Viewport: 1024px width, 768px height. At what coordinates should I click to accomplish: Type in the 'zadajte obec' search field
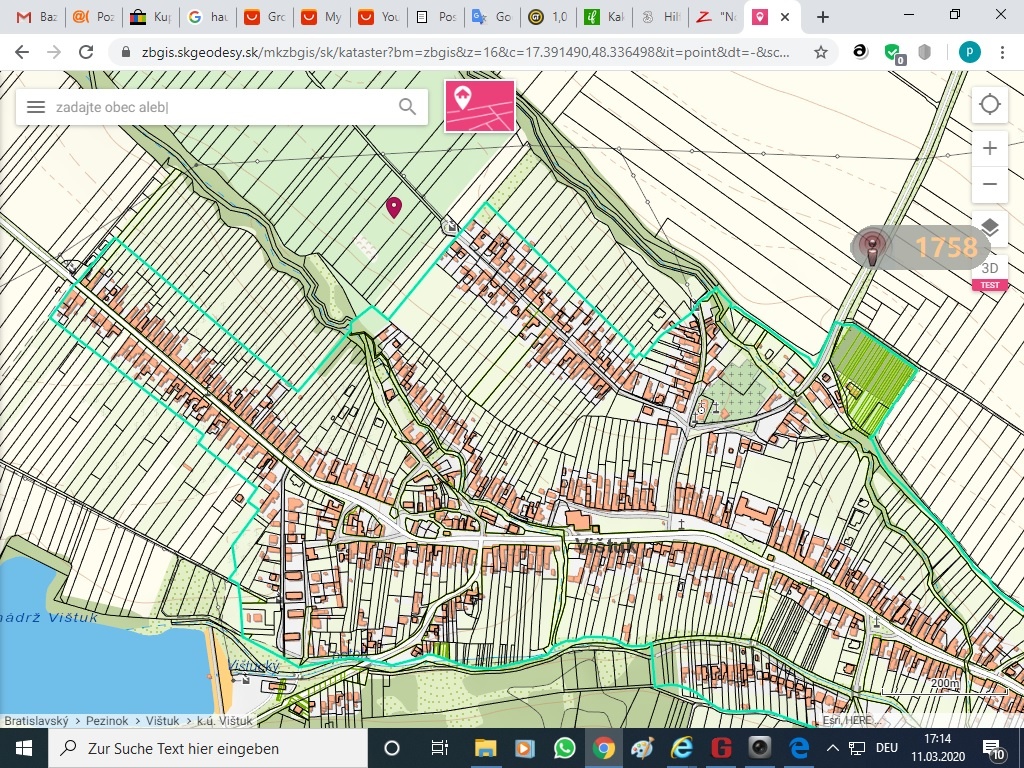[220, 107]
